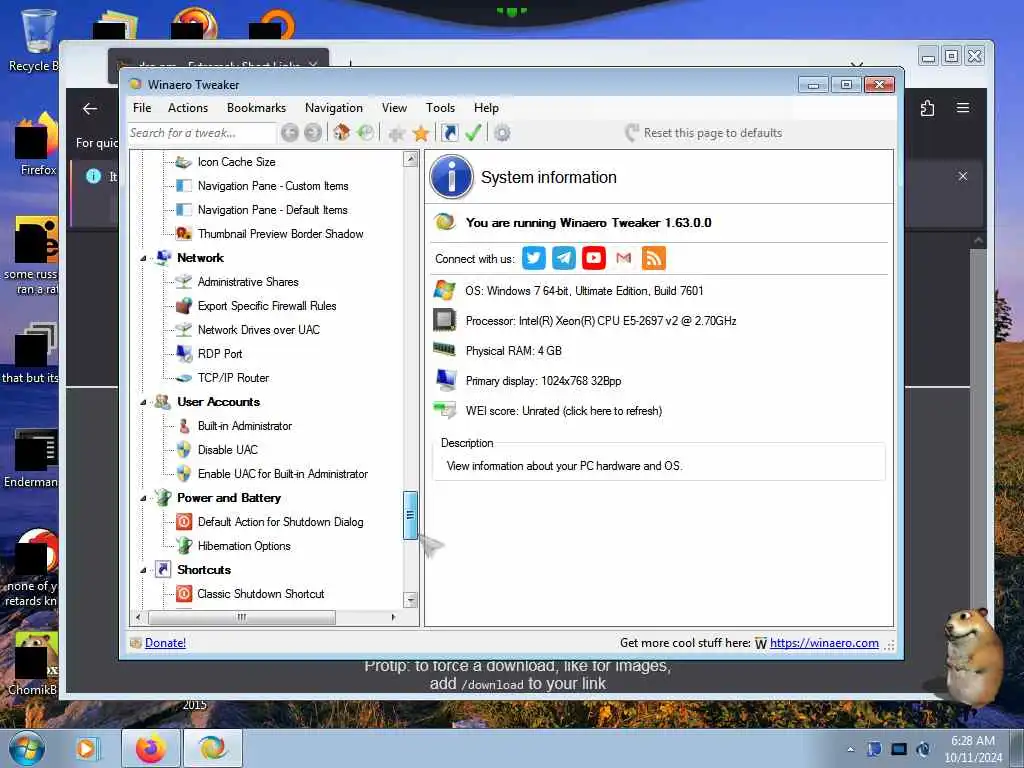
Task: Click the shortcut arrow icon in toolbar
Action: pyautogui.click(x=449, y=133)
